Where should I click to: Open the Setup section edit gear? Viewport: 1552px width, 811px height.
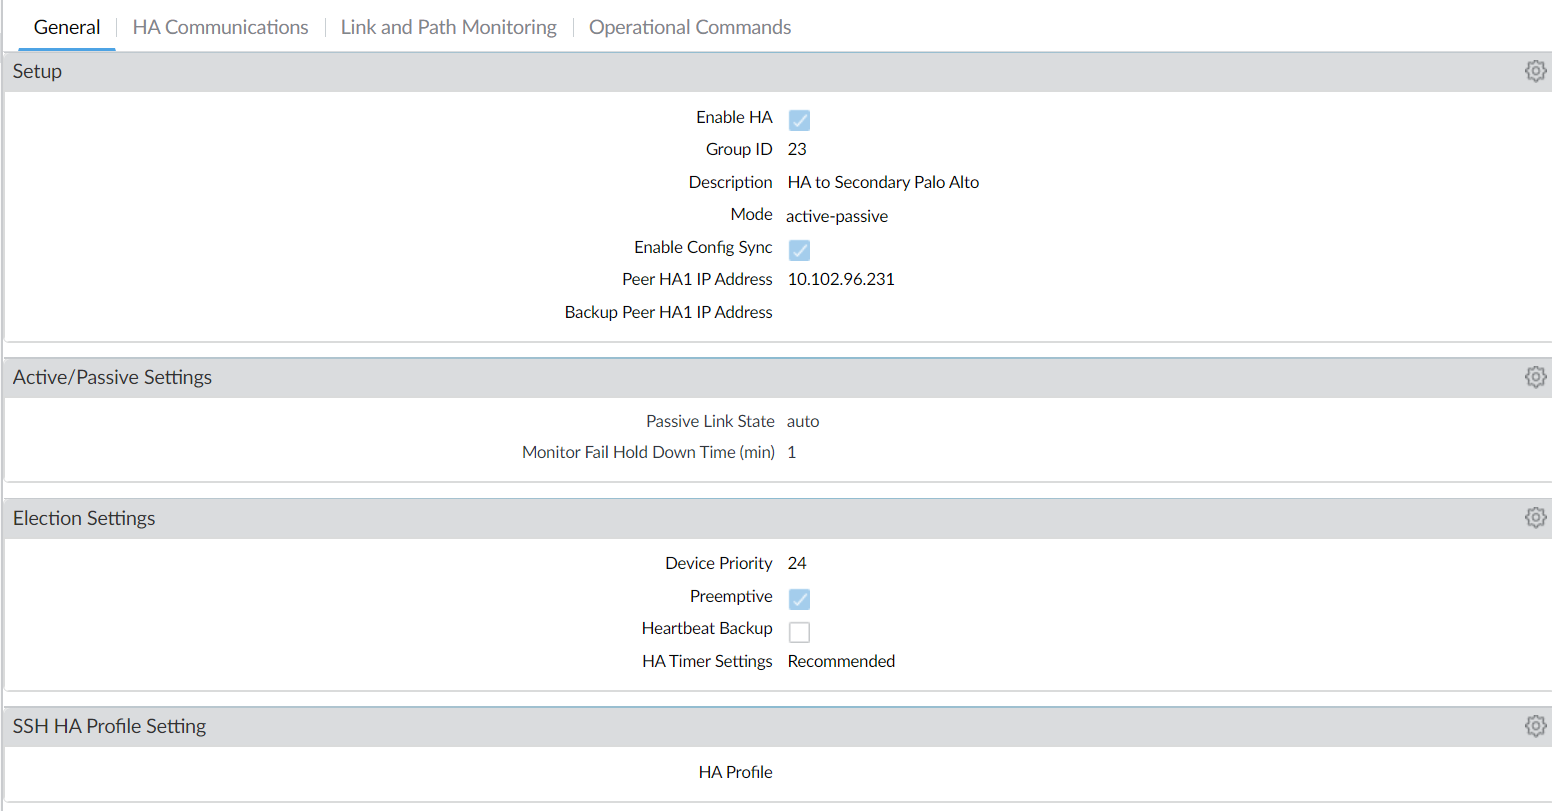click(1535, 70)
